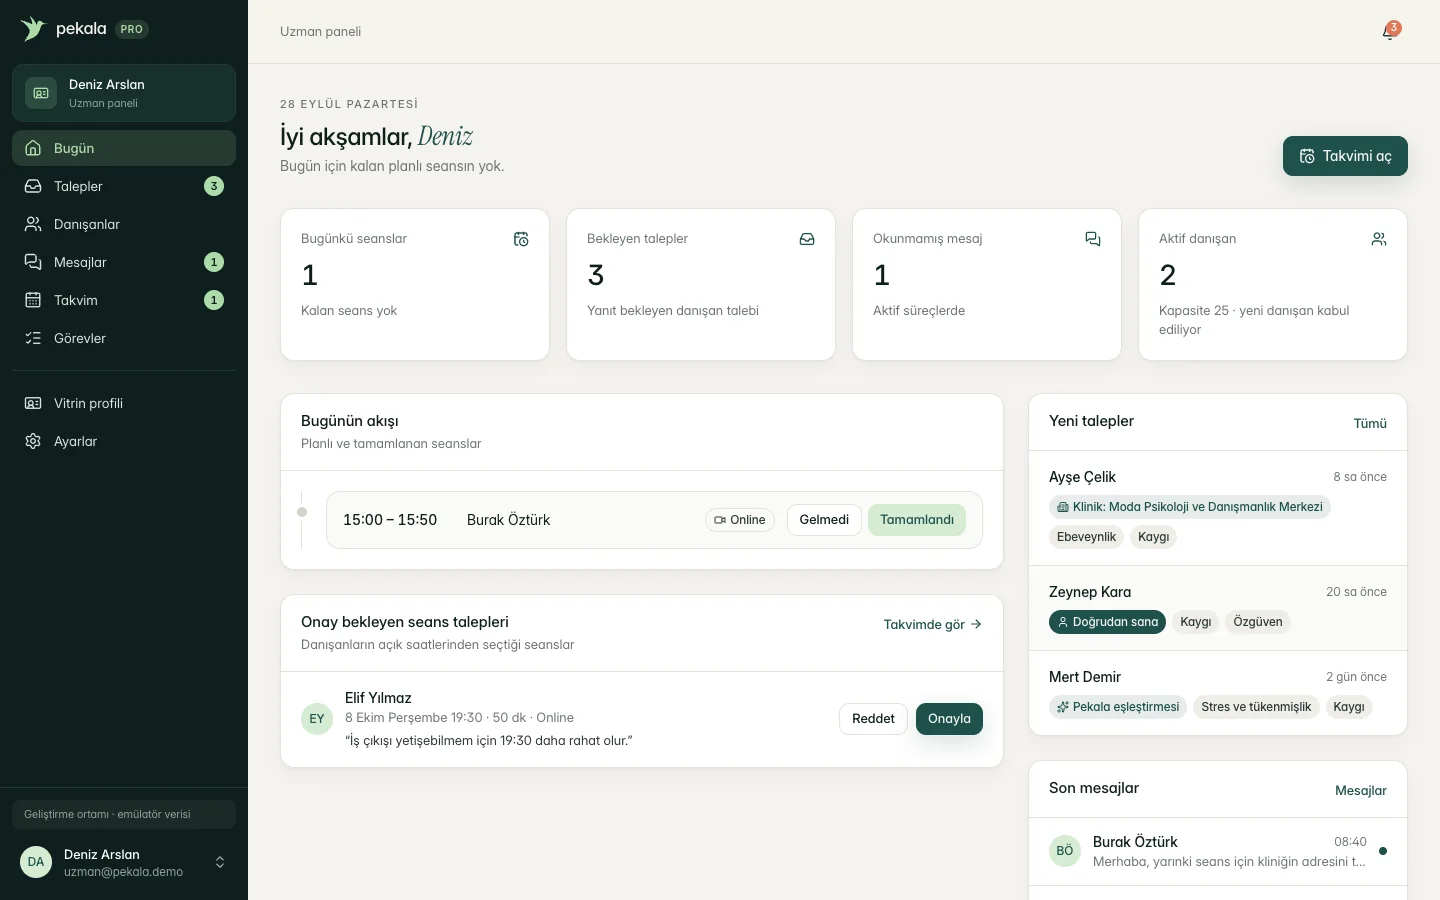Click the Stres ve tükenmişlik tag
1440x900 pixels.
(1256, 707)
